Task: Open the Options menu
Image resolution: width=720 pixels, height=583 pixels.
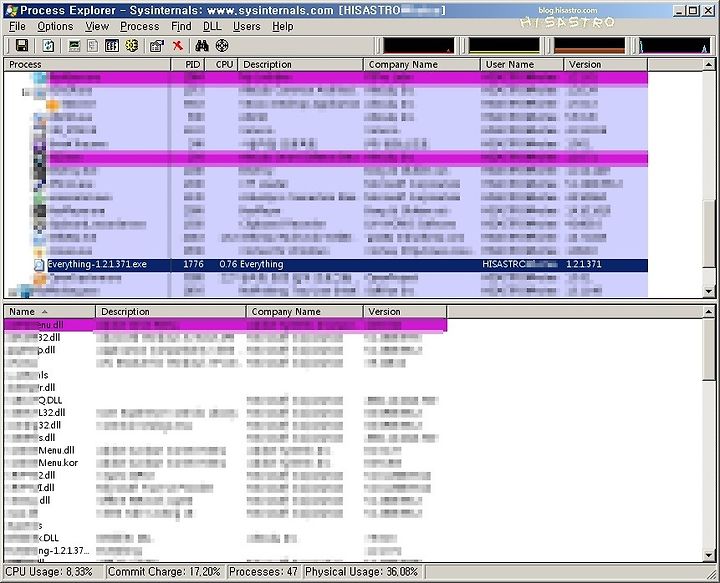Action: click(55, 27)
